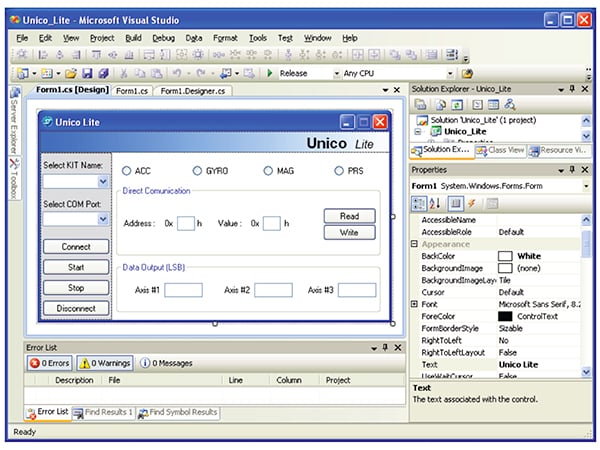Collapse the Appearance property category

coord(414,244)
